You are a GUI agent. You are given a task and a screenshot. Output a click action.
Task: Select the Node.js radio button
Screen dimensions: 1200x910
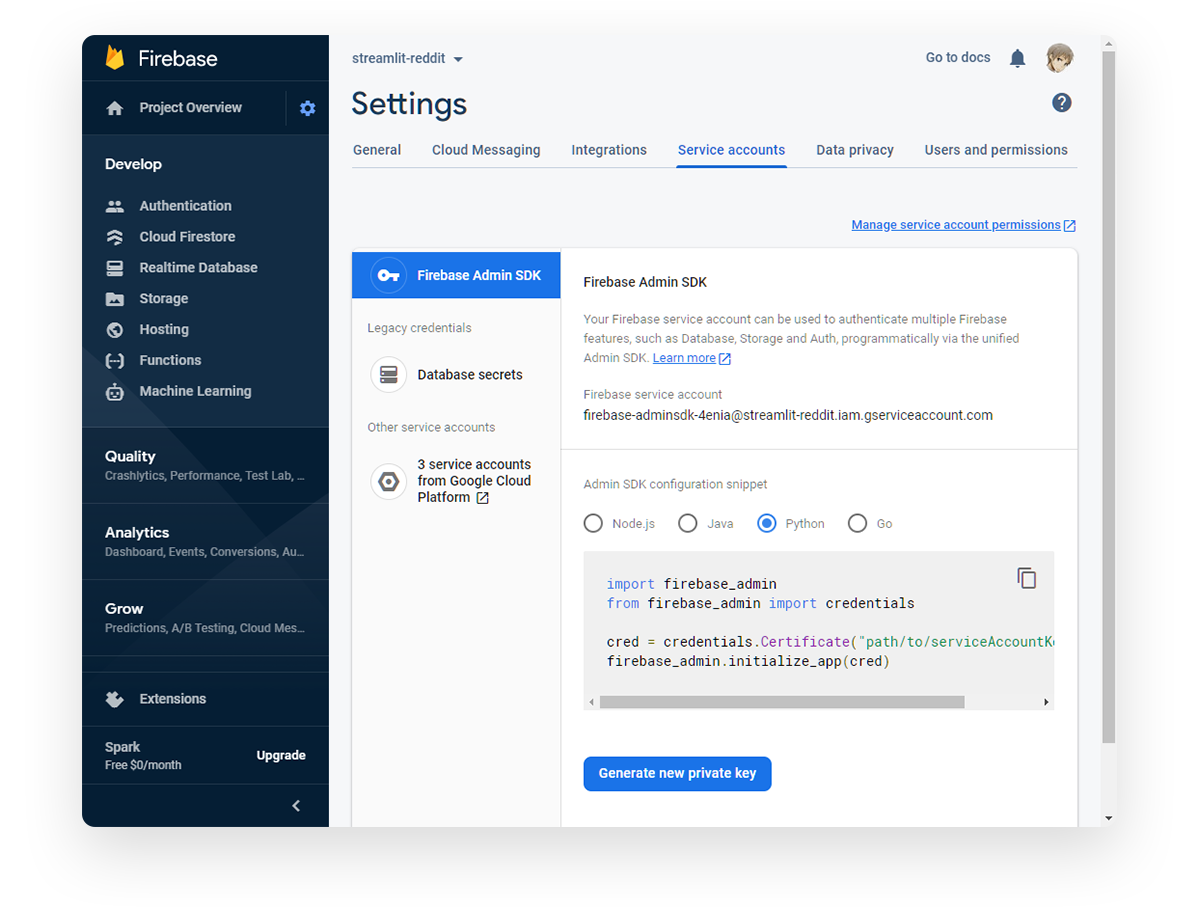(593, 523)
